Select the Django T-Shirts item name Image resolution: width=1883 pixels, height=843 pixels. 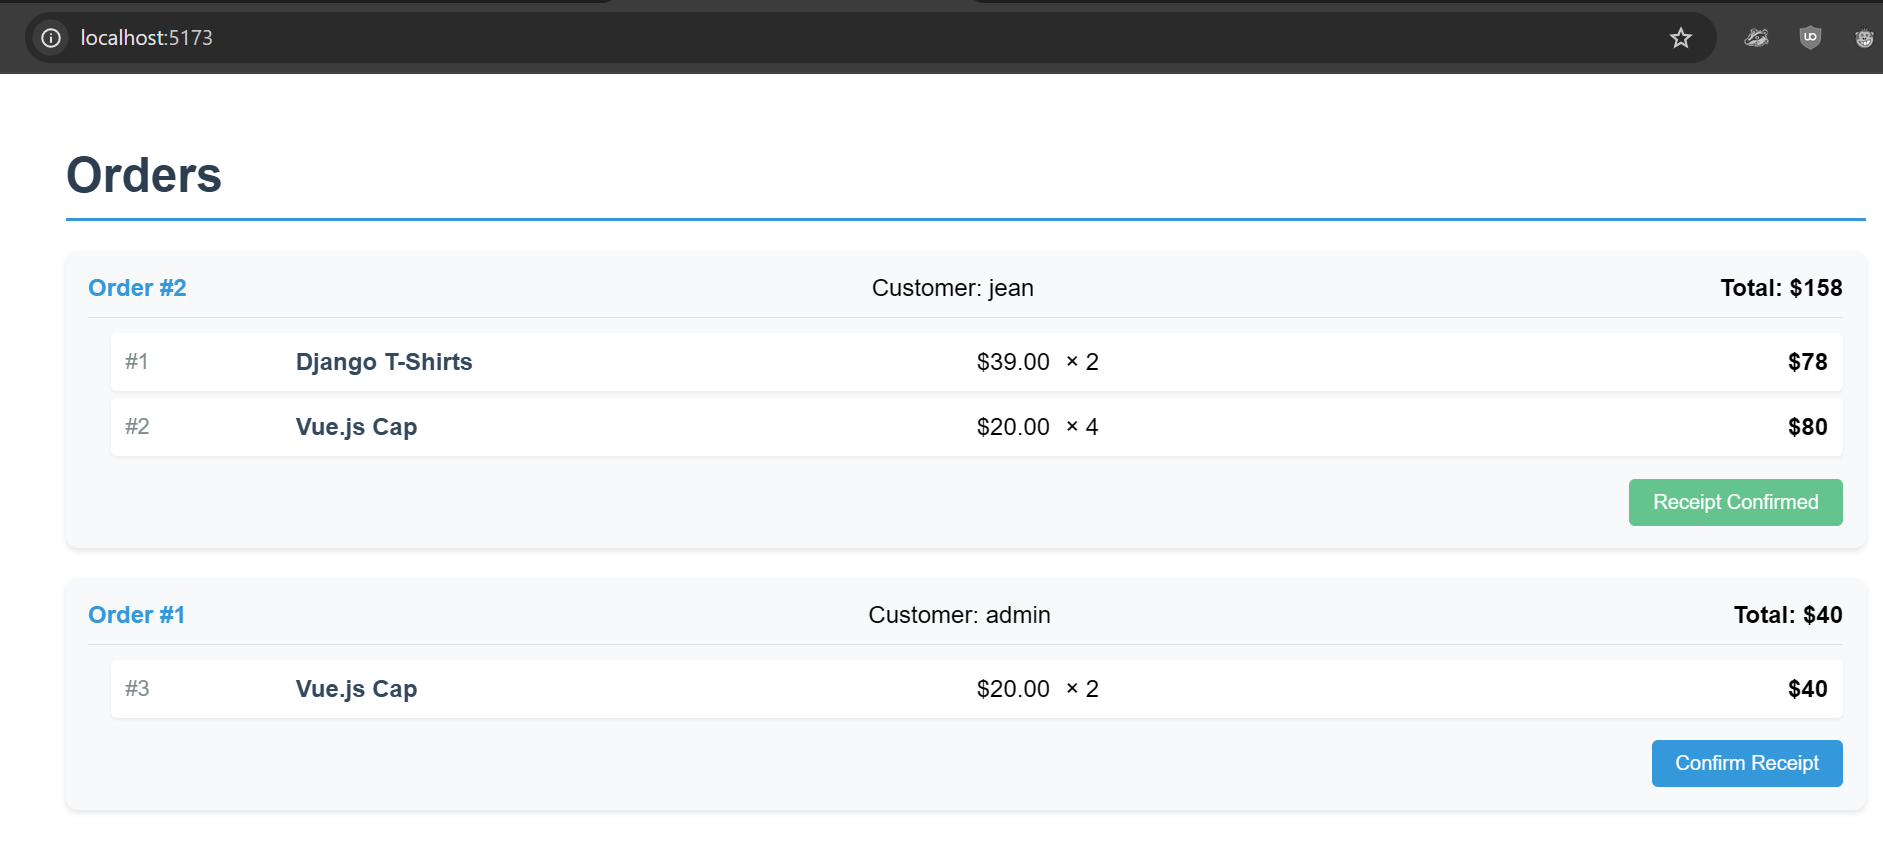click(x=384, y=362)
